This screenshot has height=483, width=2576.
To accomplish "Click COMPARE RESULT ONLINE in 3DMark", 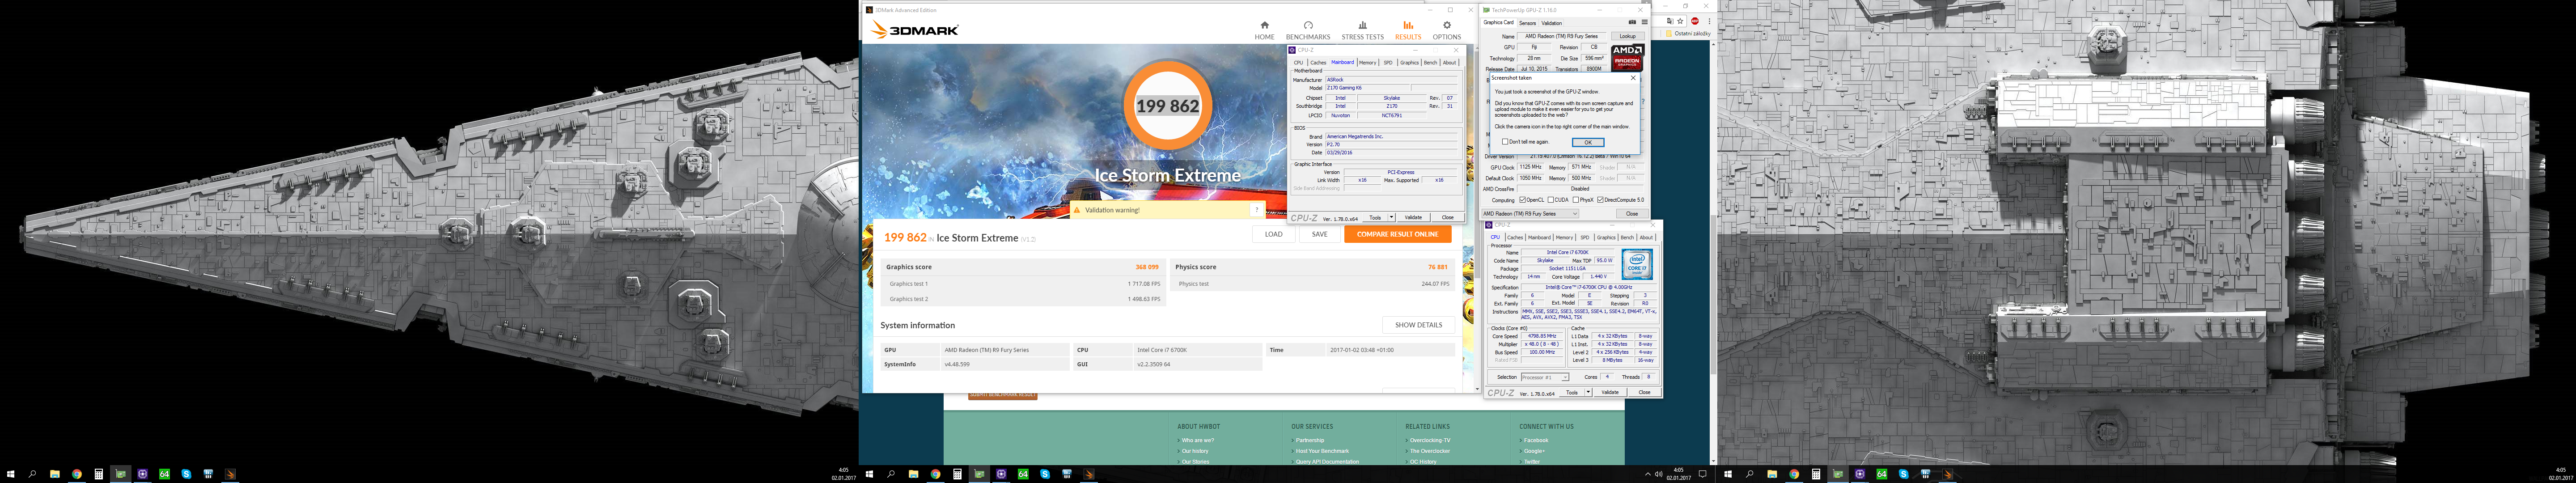I will [x=1397, y=234].
